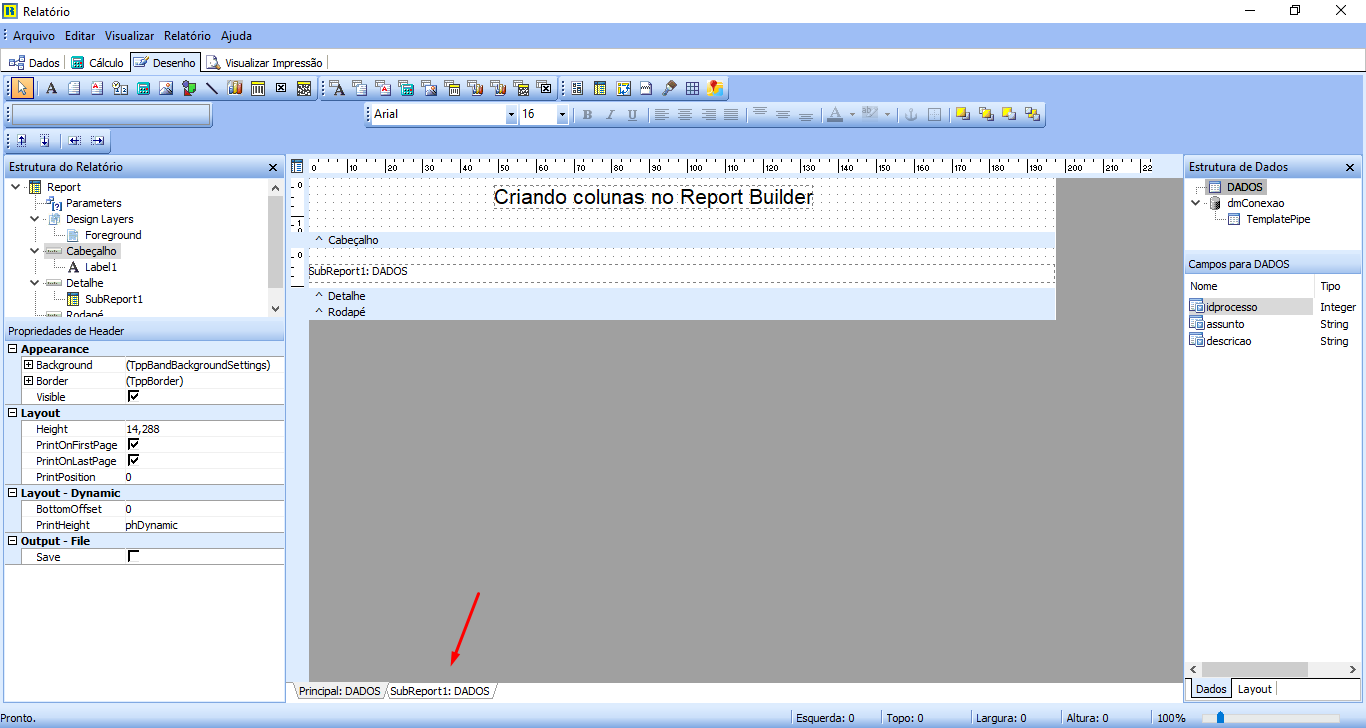The height and width of the screenshot is (728, 1366).
Task: Collapse the Design Layers tree node
Action: (34, 219)
